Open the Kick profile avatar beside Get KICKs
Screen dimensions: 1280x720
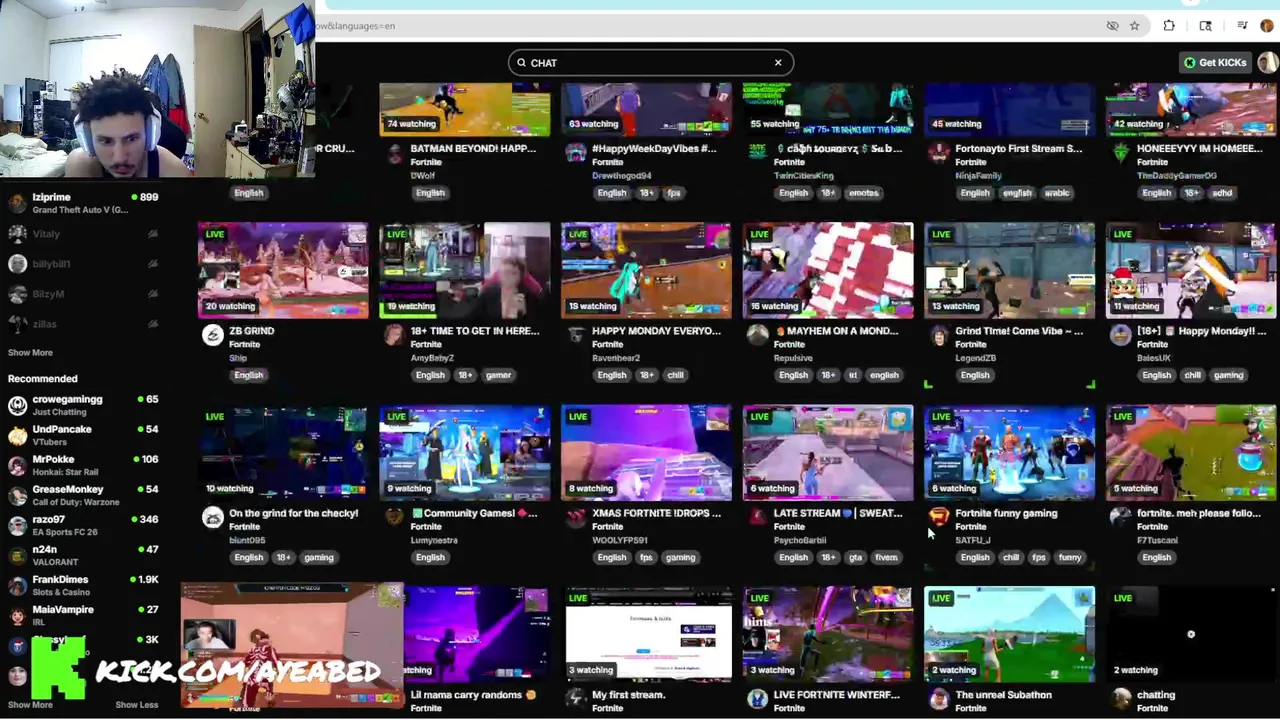tap(1267, 62)
